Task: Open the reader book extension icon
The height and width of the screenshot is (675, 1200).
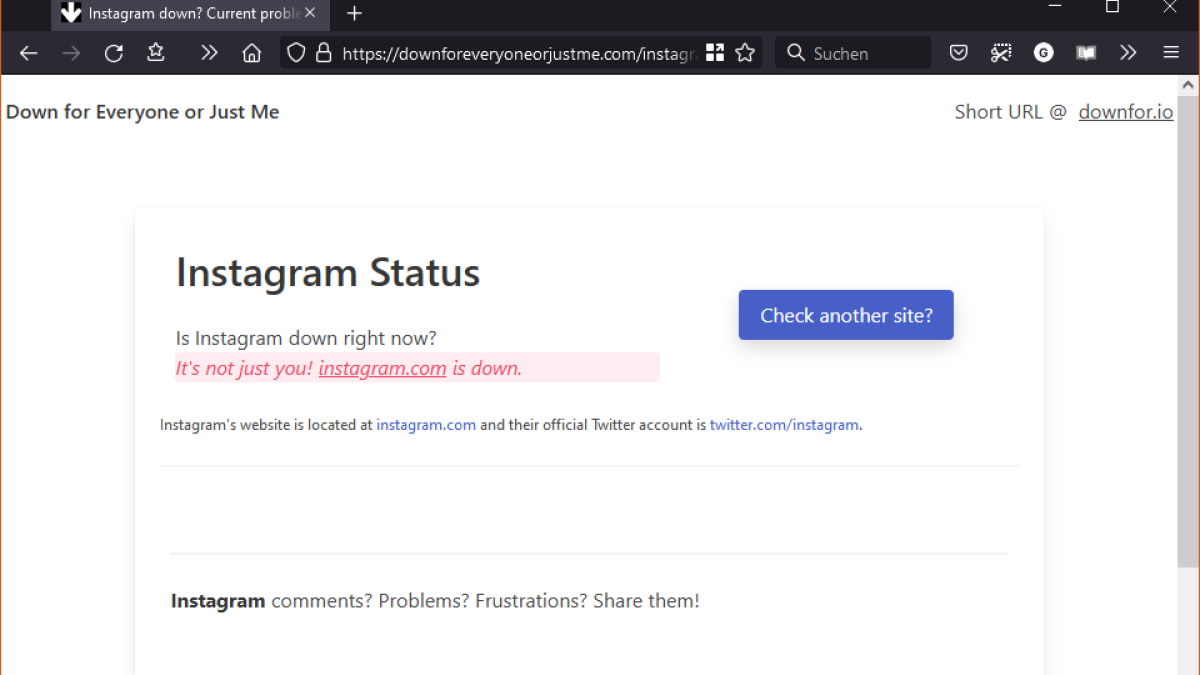Action: (1086, 53)
